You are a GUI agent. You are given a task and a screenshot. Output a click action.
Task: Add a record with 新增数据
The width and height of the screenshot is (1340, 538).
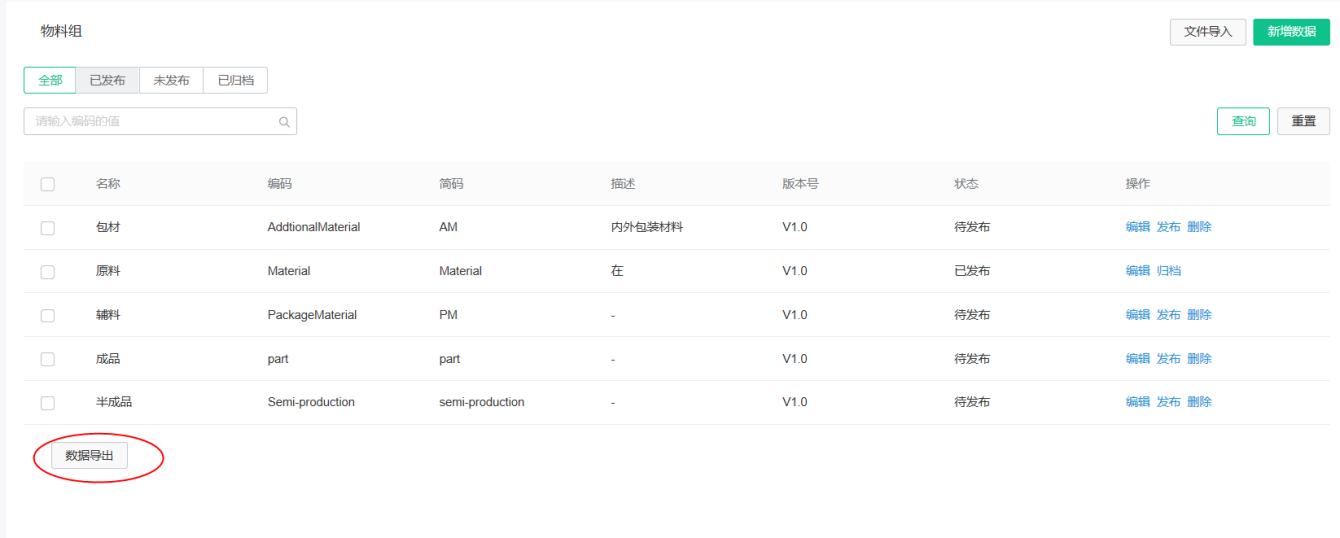coord(1291,32)
